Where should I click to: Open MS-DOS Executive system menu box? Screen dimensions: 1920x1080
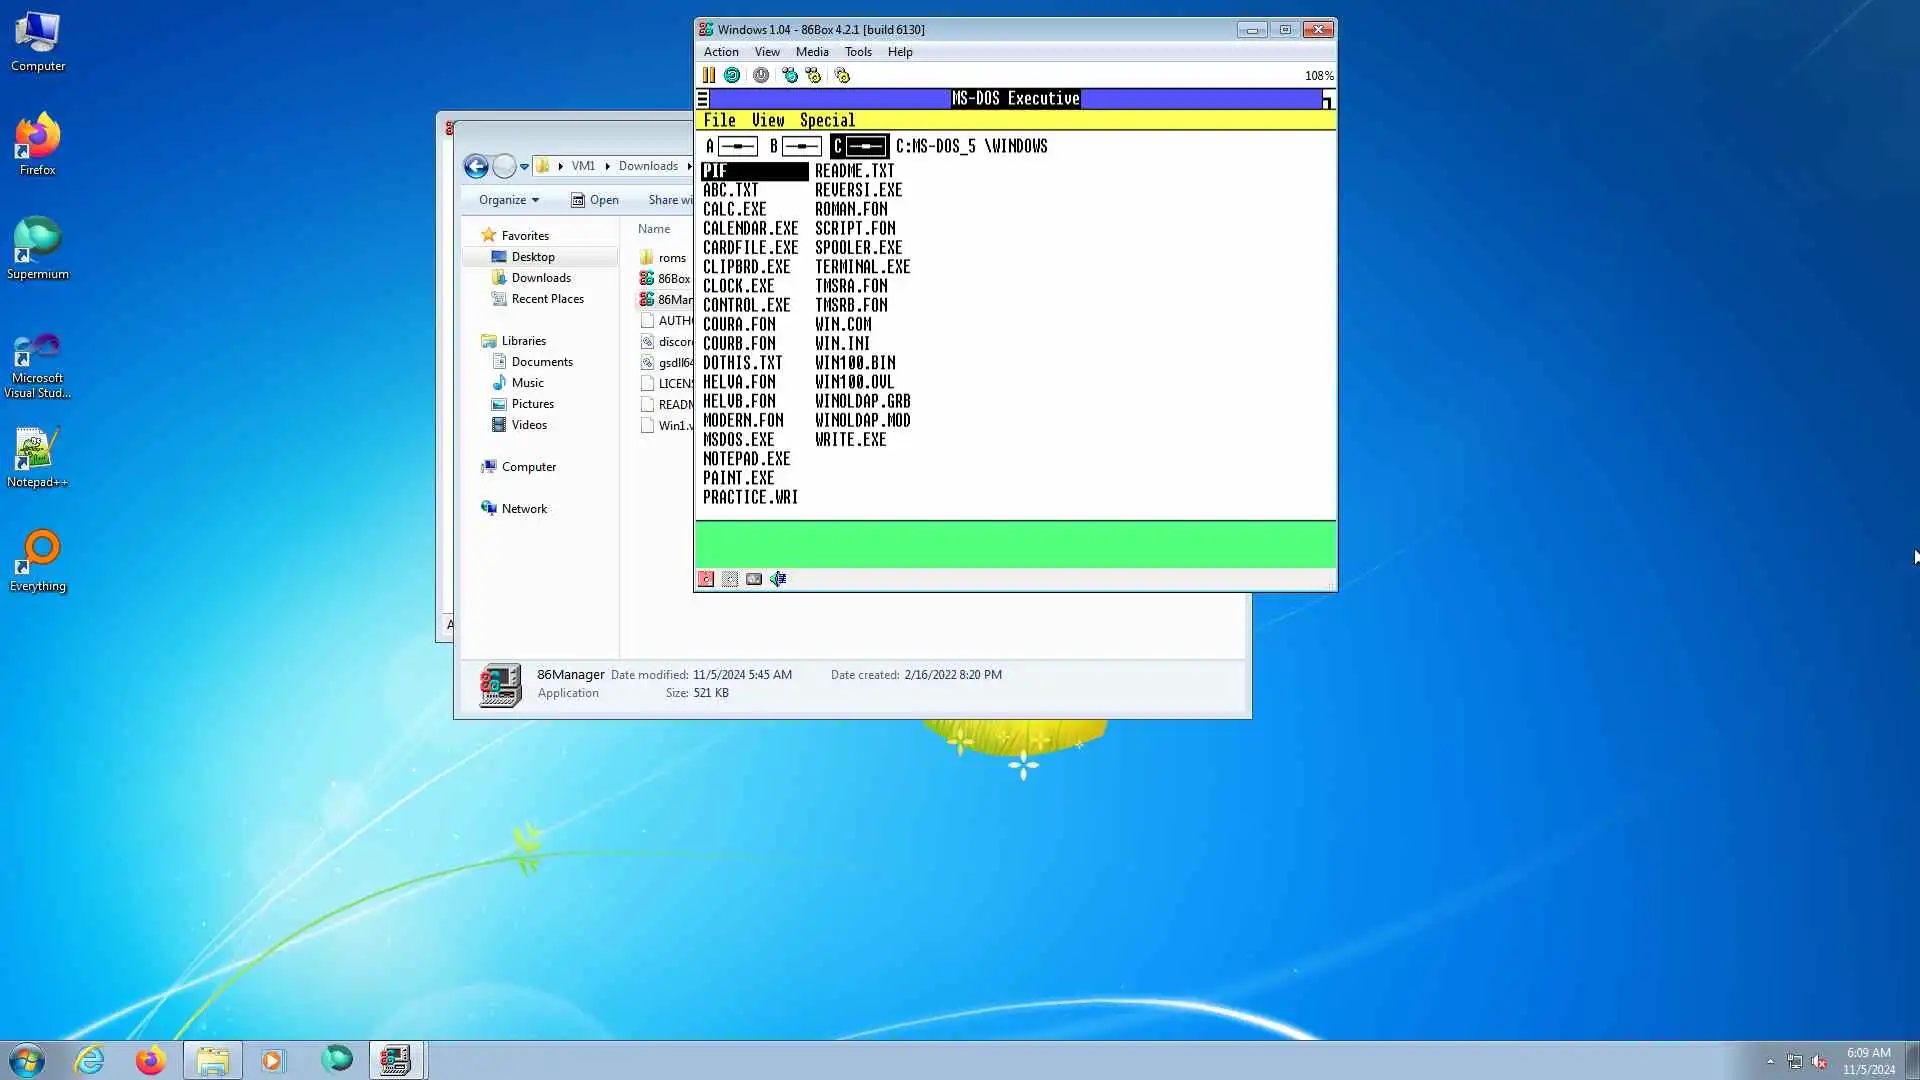702,98
